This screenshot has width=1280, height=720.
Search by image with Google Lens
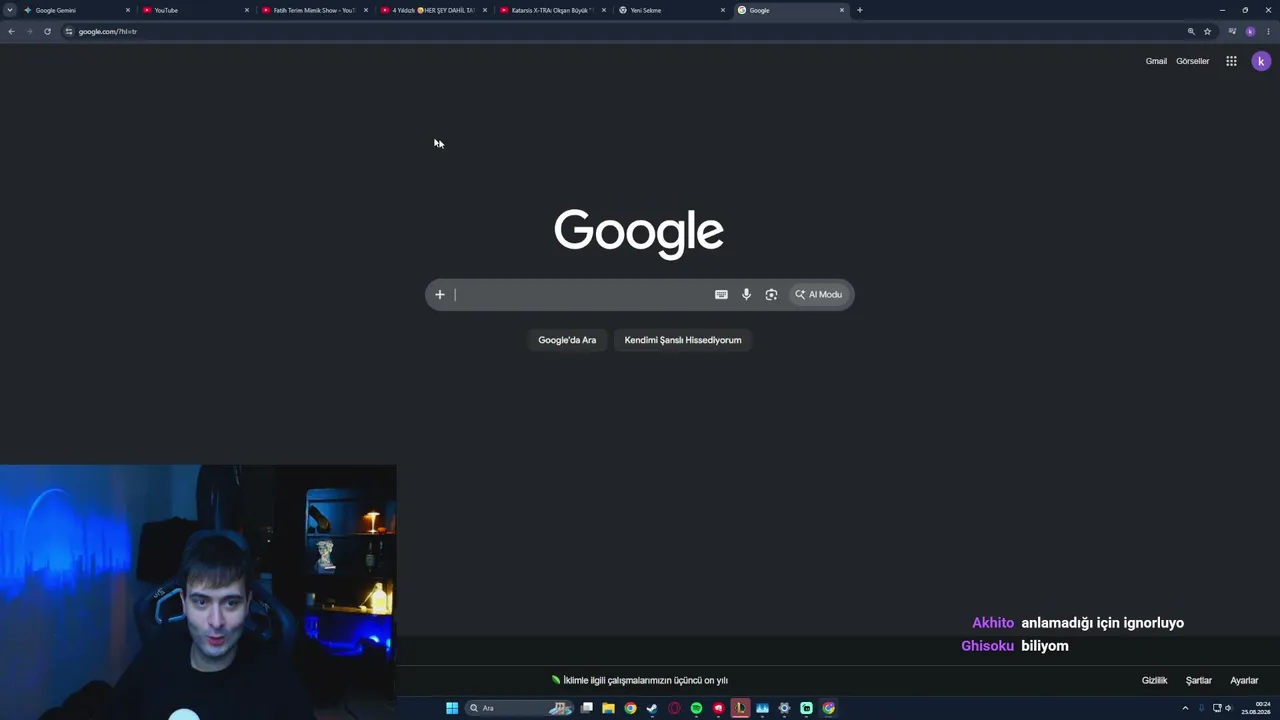coord(771,295)
